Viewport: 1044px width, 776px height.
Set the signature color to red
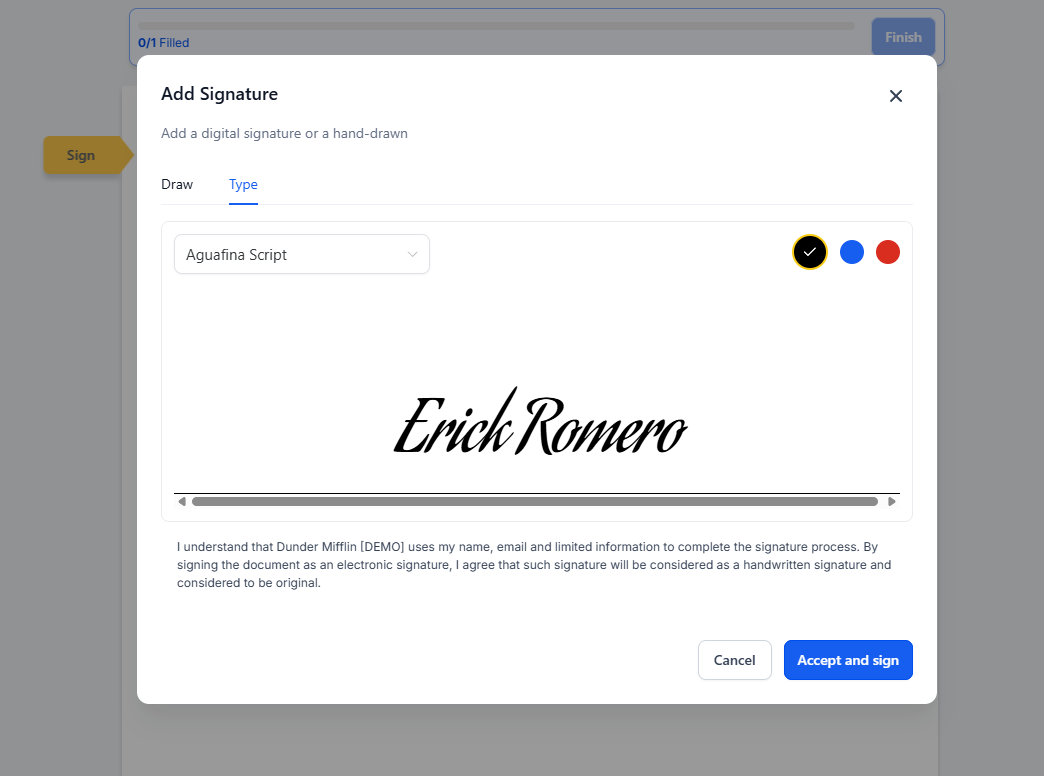point(888,252)
